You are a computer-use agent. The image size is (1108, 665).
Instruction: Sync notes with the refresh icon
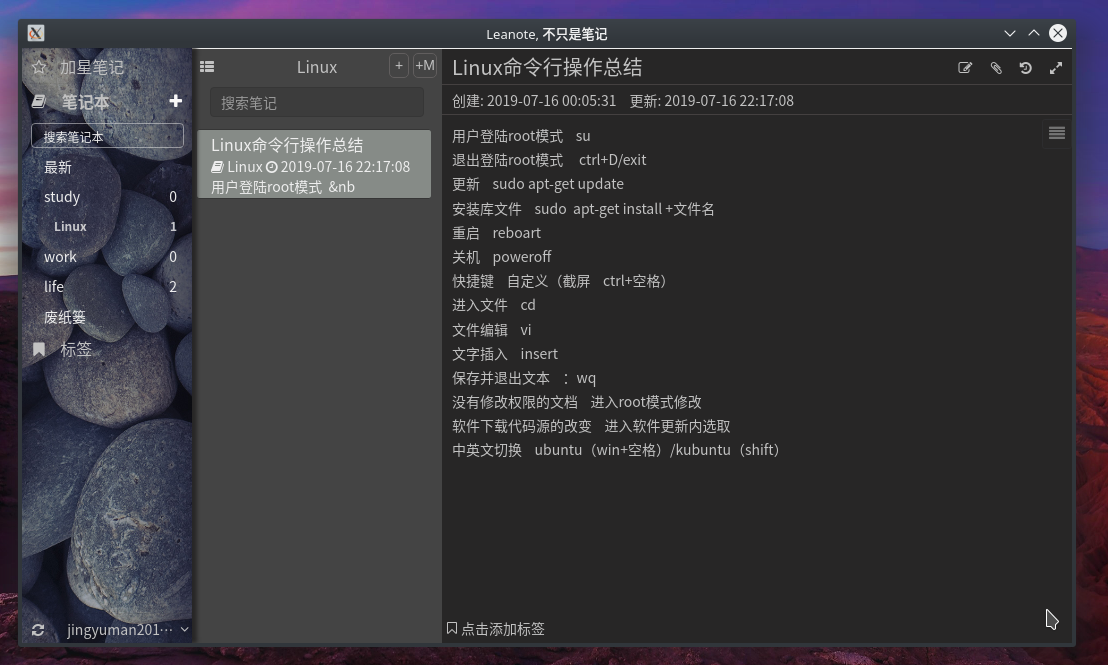pos(38,630)
